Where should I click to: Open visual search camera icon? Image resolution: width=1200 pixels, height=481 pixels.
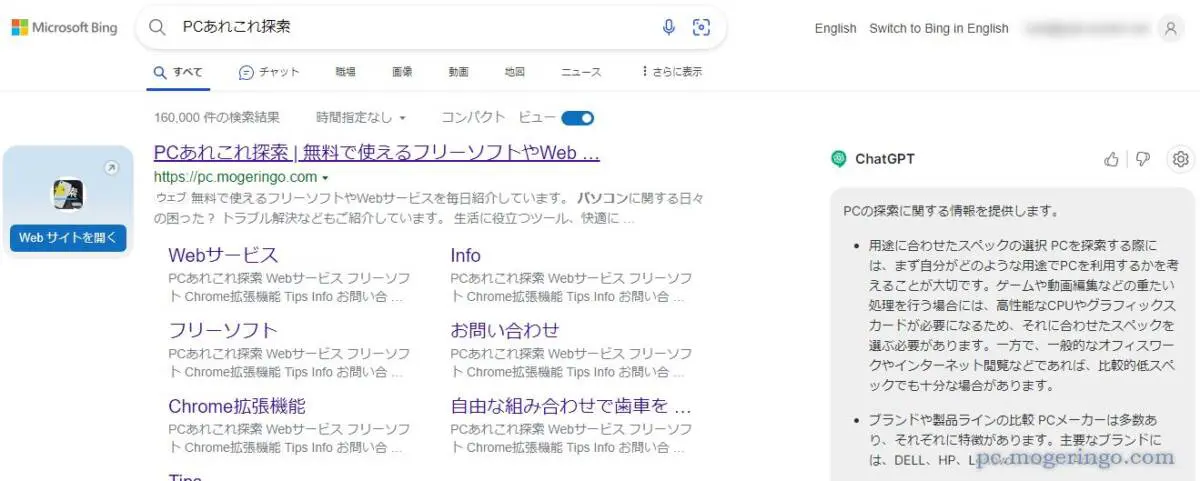701,28
